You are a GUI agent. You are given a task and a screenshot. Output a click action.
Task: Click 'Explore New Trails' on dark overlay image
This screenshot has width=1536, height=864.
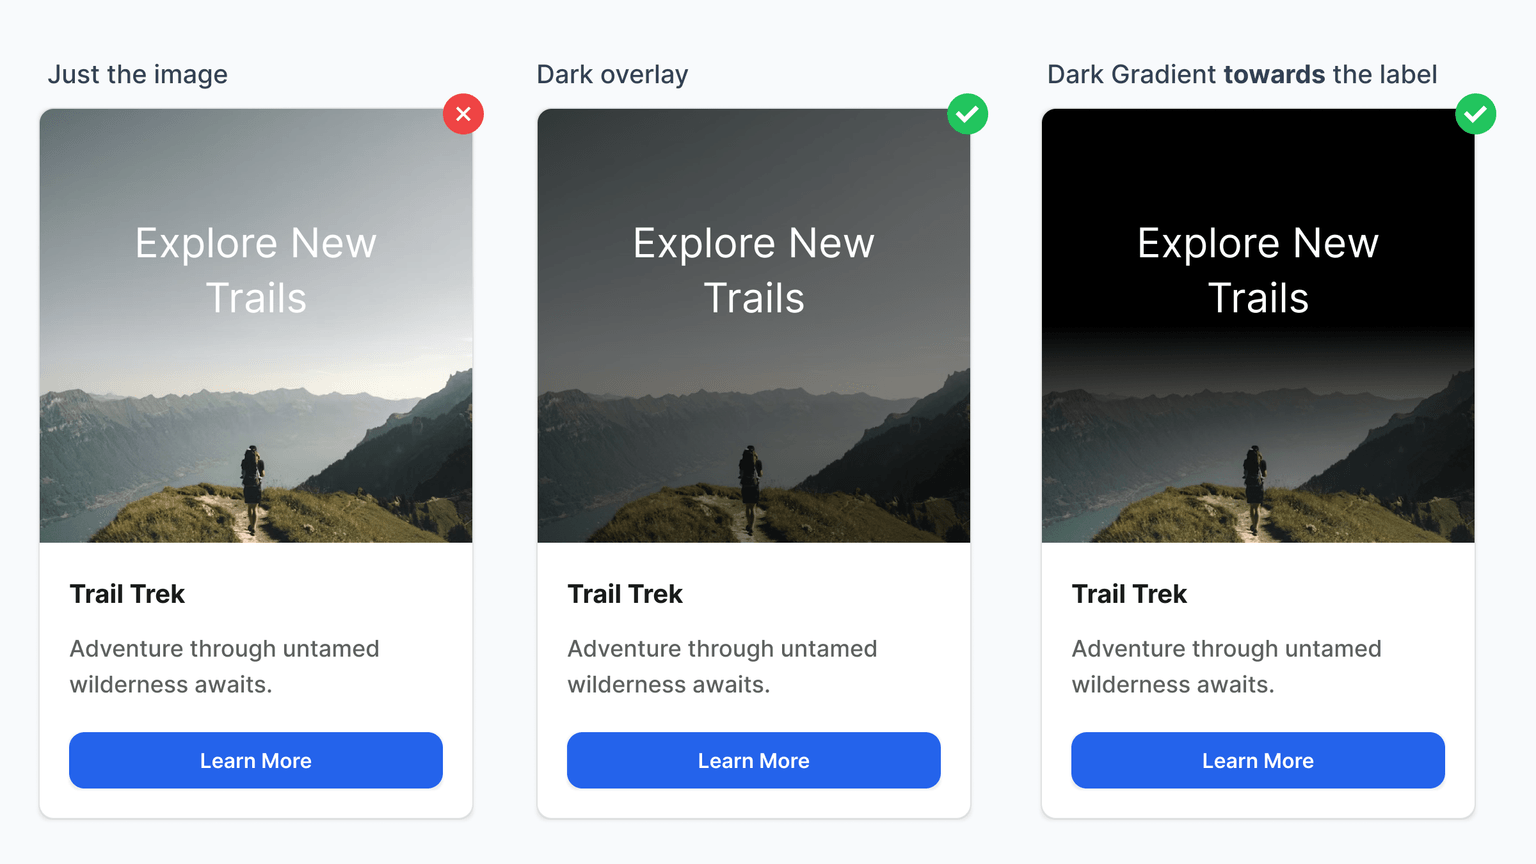754,270
